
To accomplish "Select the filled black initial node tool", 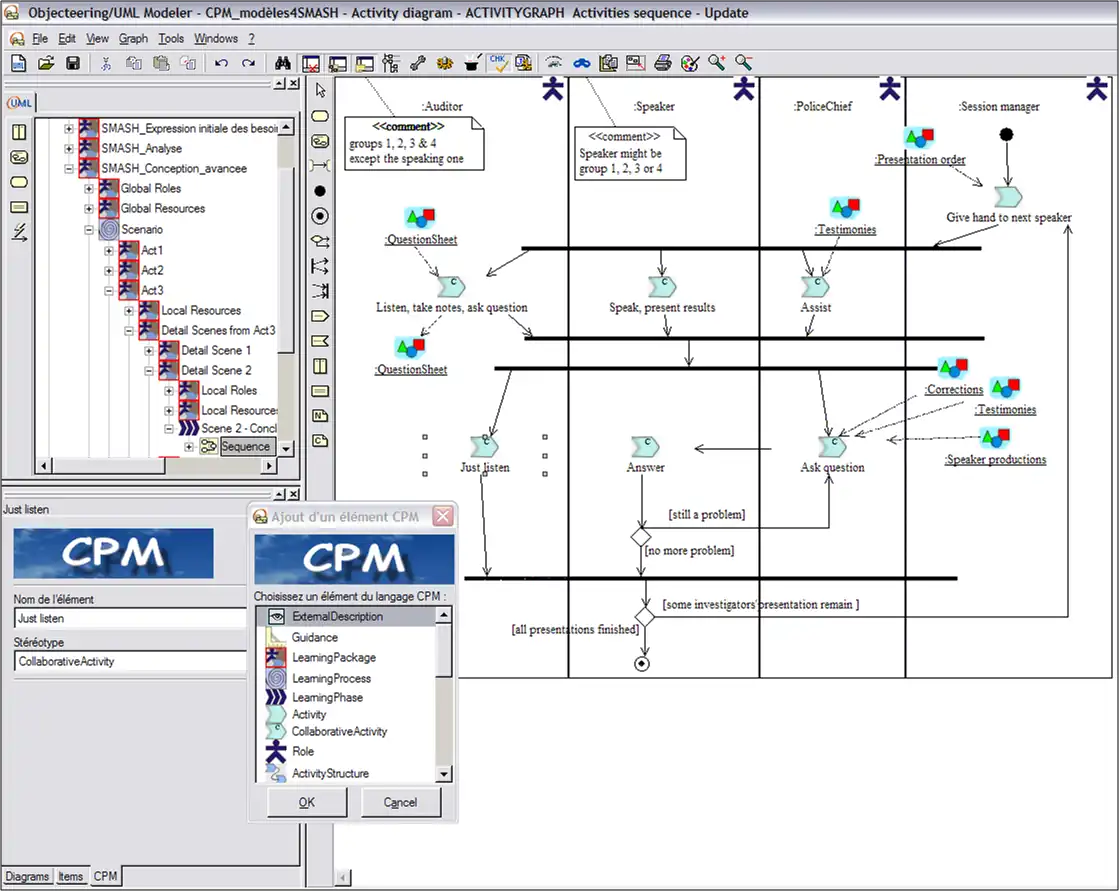I will coord(320,190).
